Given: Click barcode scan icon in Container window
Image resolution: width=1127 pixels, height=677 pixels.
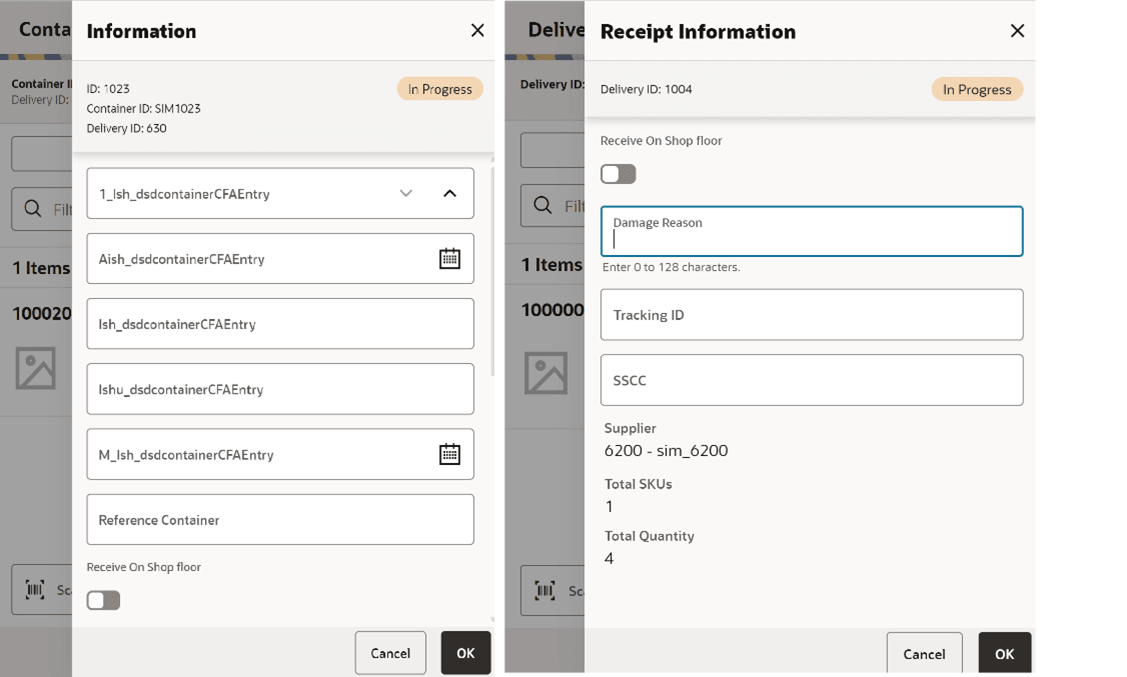Looking at the screenshot, I should click(x=35, y=590).
